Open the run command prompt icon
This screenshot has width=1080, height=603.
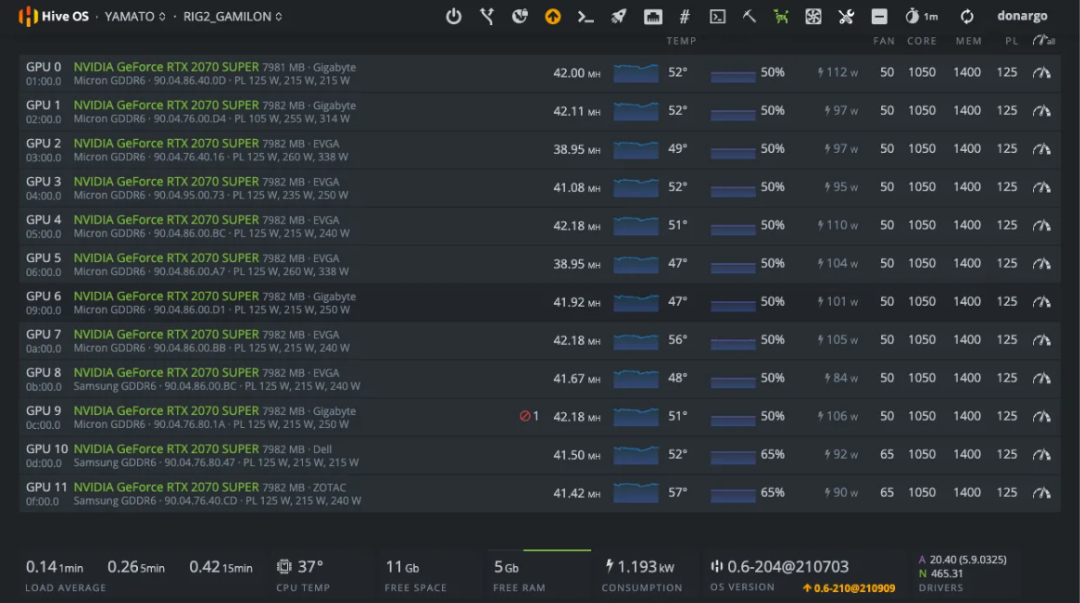(585, 17)
